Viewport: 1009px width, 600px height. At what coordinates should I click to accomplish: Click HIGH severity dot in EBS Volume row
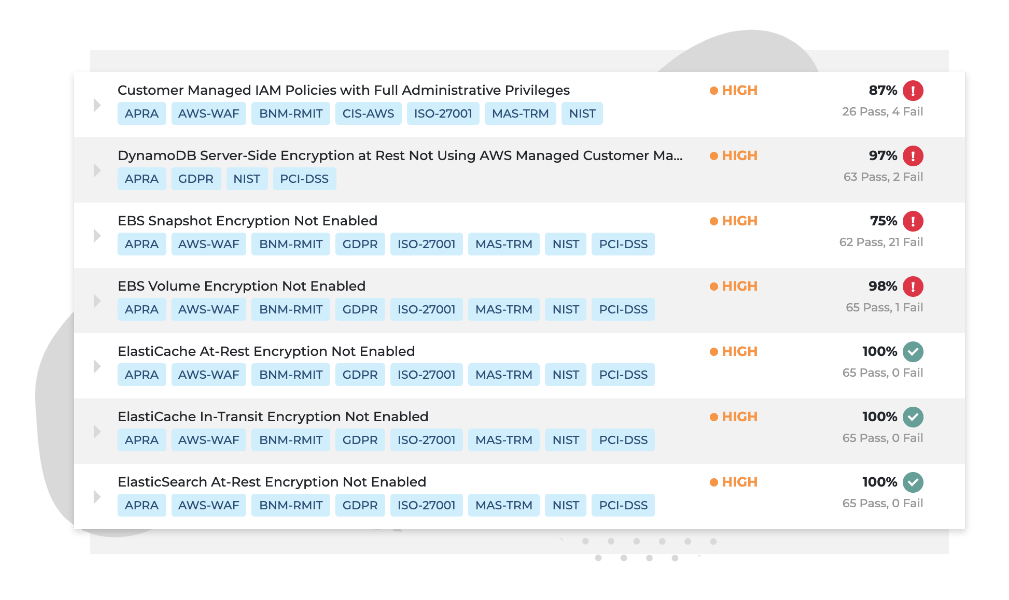coord(714,286)
